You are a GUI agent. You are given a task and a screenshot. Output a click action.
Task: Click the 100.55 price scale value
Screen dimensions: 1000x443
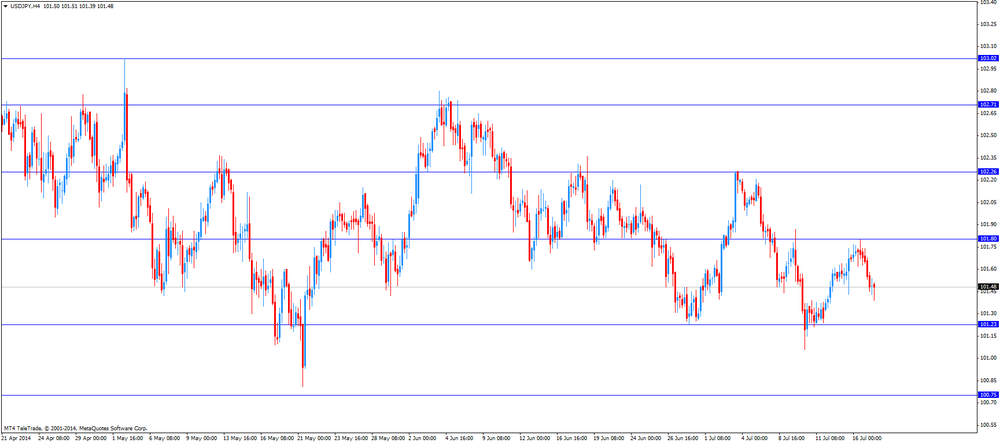988,425
